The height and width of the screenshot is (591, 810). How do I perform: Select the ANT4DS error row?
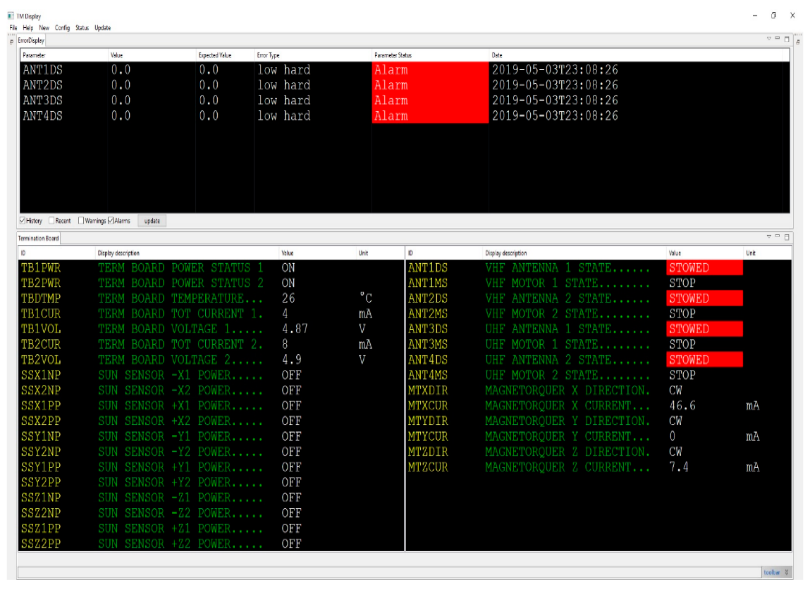click(404, 116)
